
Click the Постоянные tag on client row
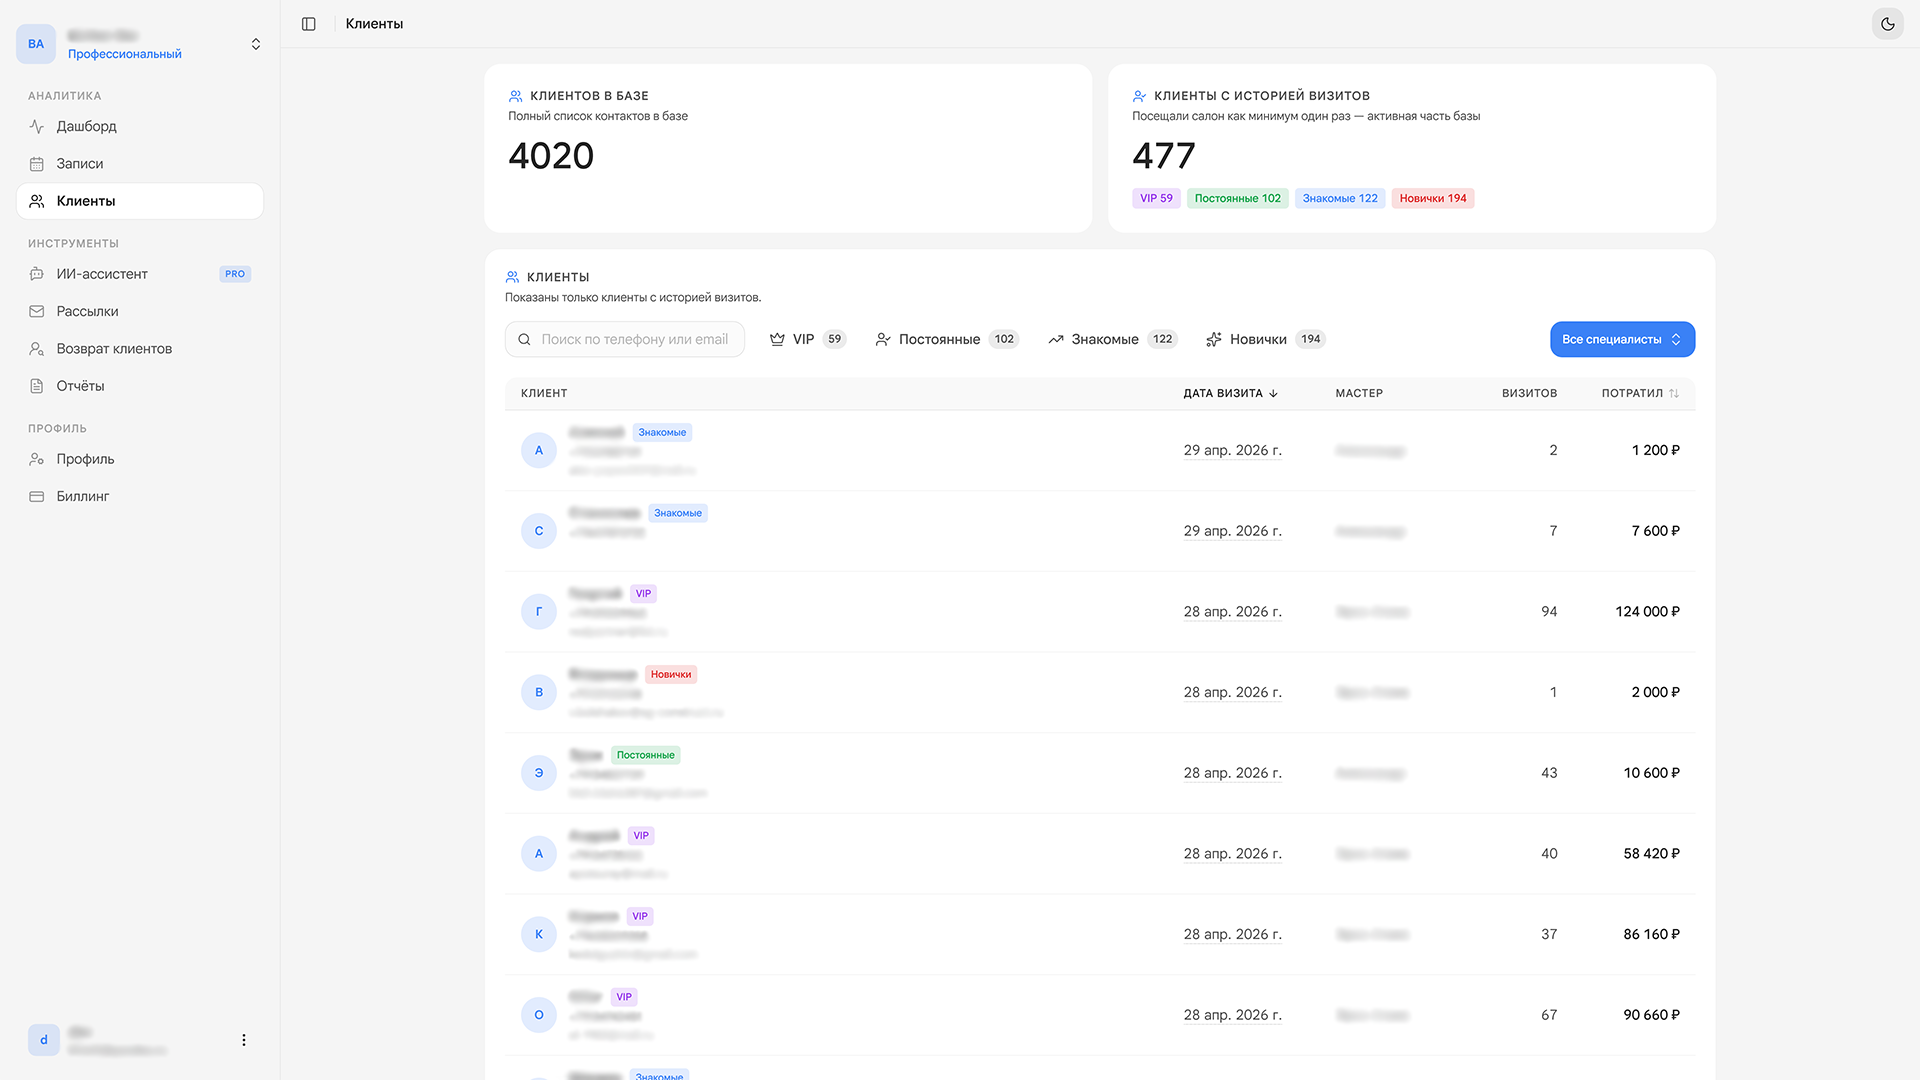645,755
